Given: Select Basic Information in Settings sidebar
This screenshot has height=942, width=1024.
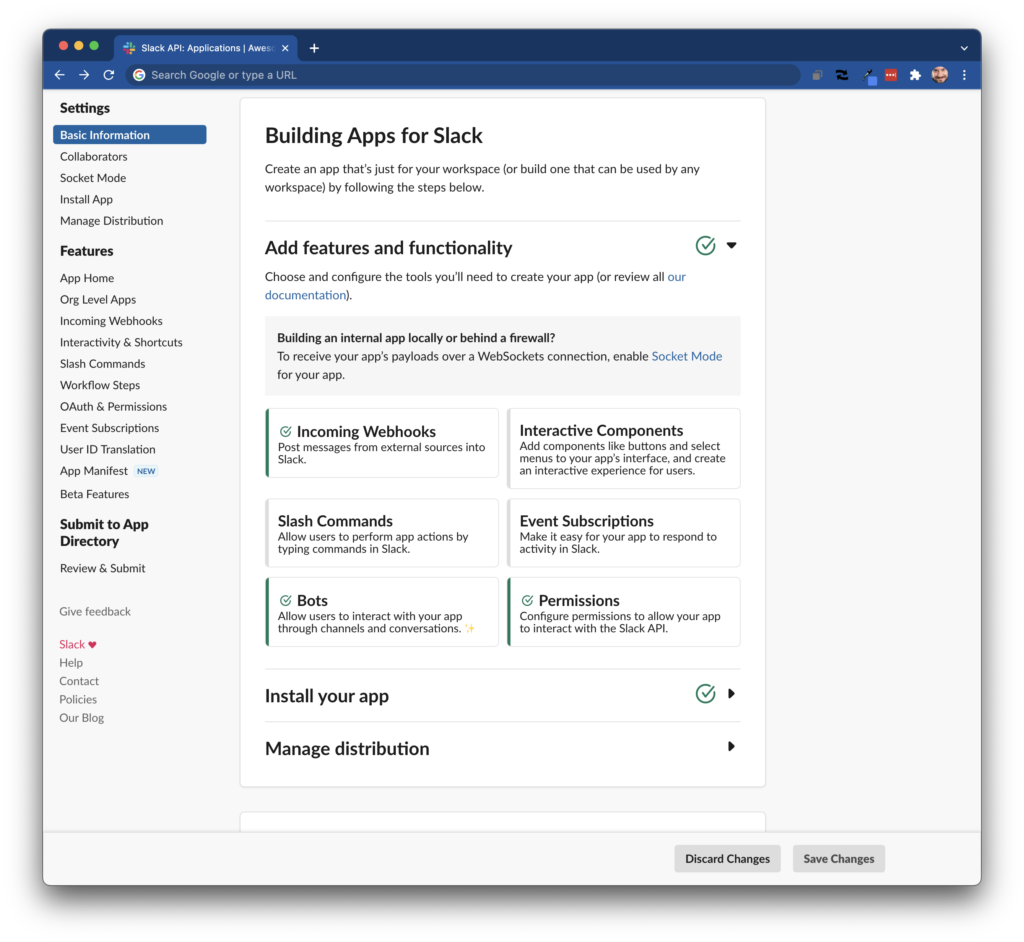Looking at the screenshot, I should coord(130,135).
